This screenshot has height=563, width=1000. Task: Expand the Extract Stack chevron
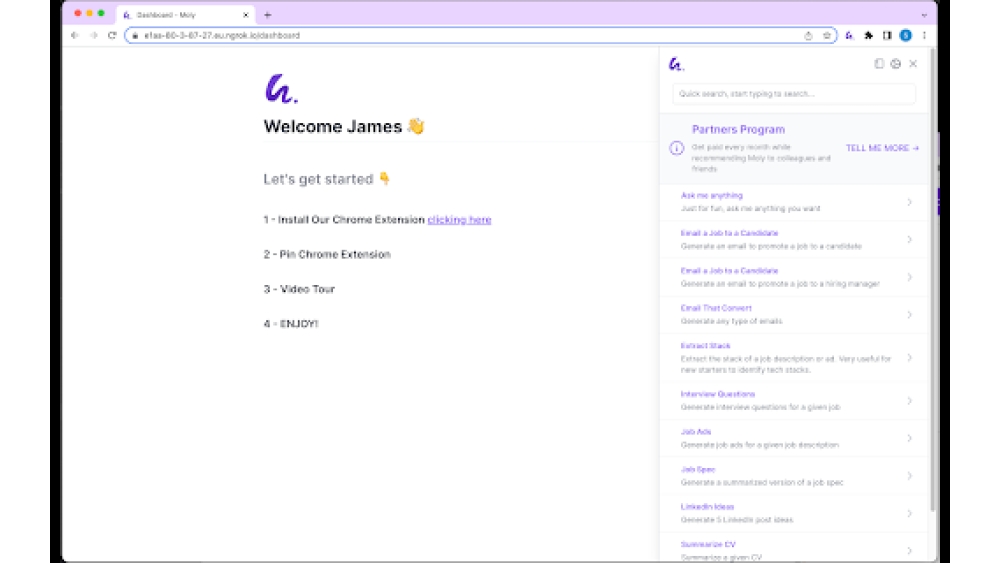(x=909, y=358)
